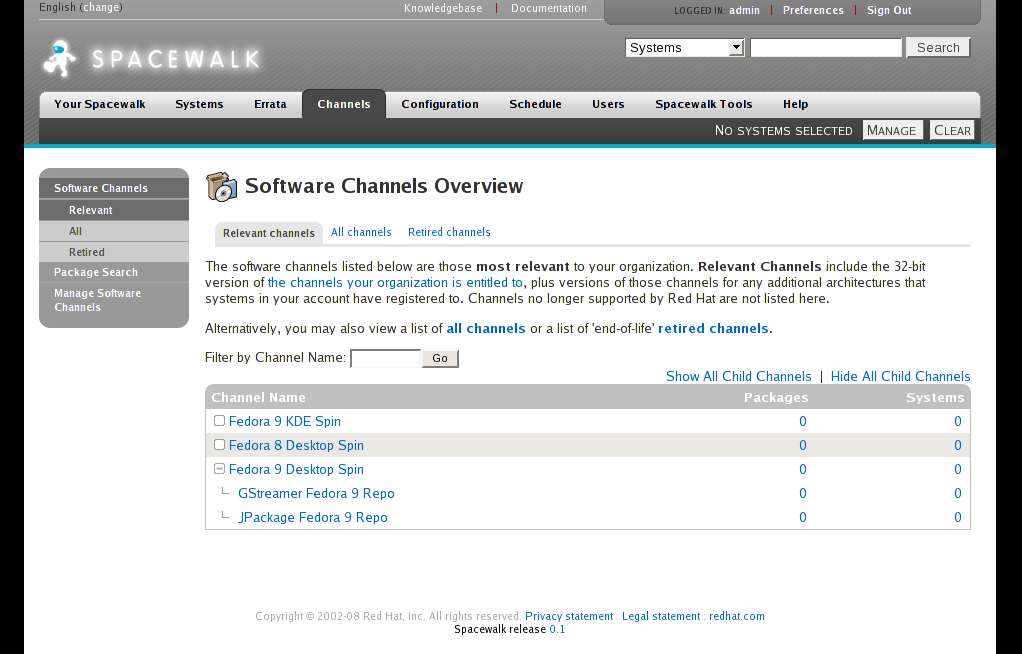Image resolution: width=1022 pixels, height=654 pixels.
Task: Open the Knowledgebase link
Action: (x=443, y=8)
